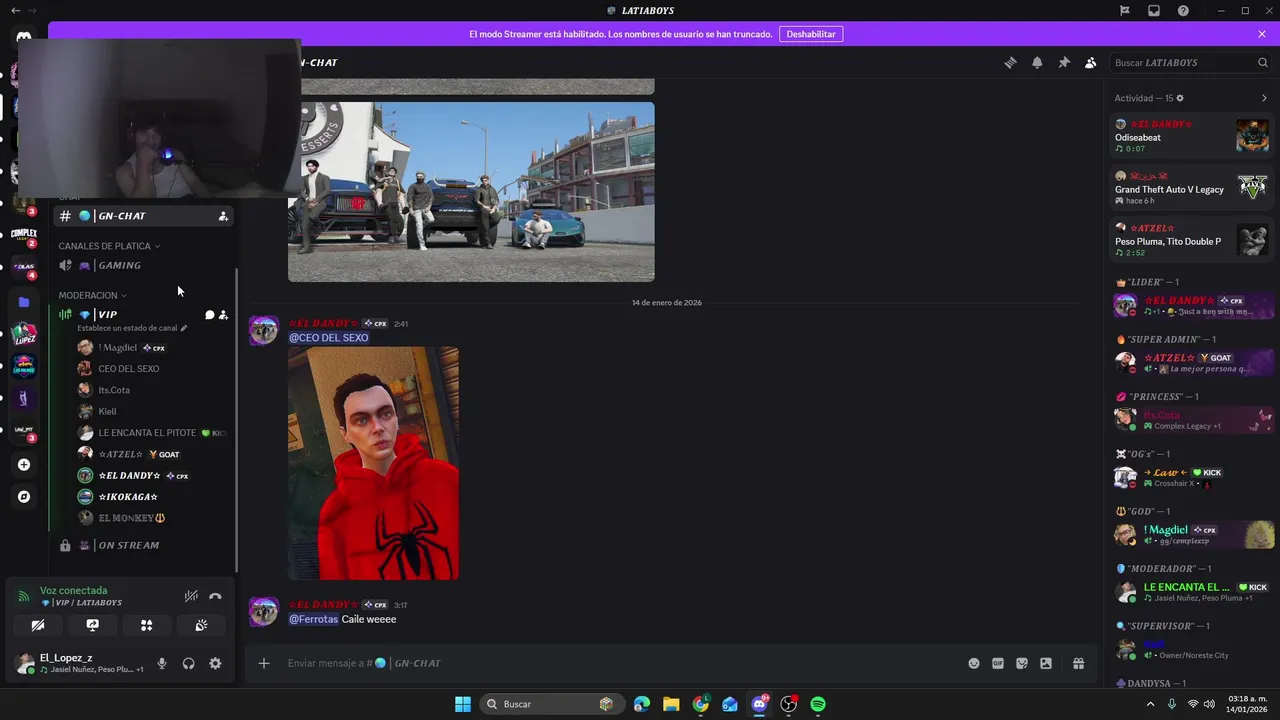Open the server folder icon in sidebar
The height and width of the screenshot is (720, 1280).
tap(24, 302)
